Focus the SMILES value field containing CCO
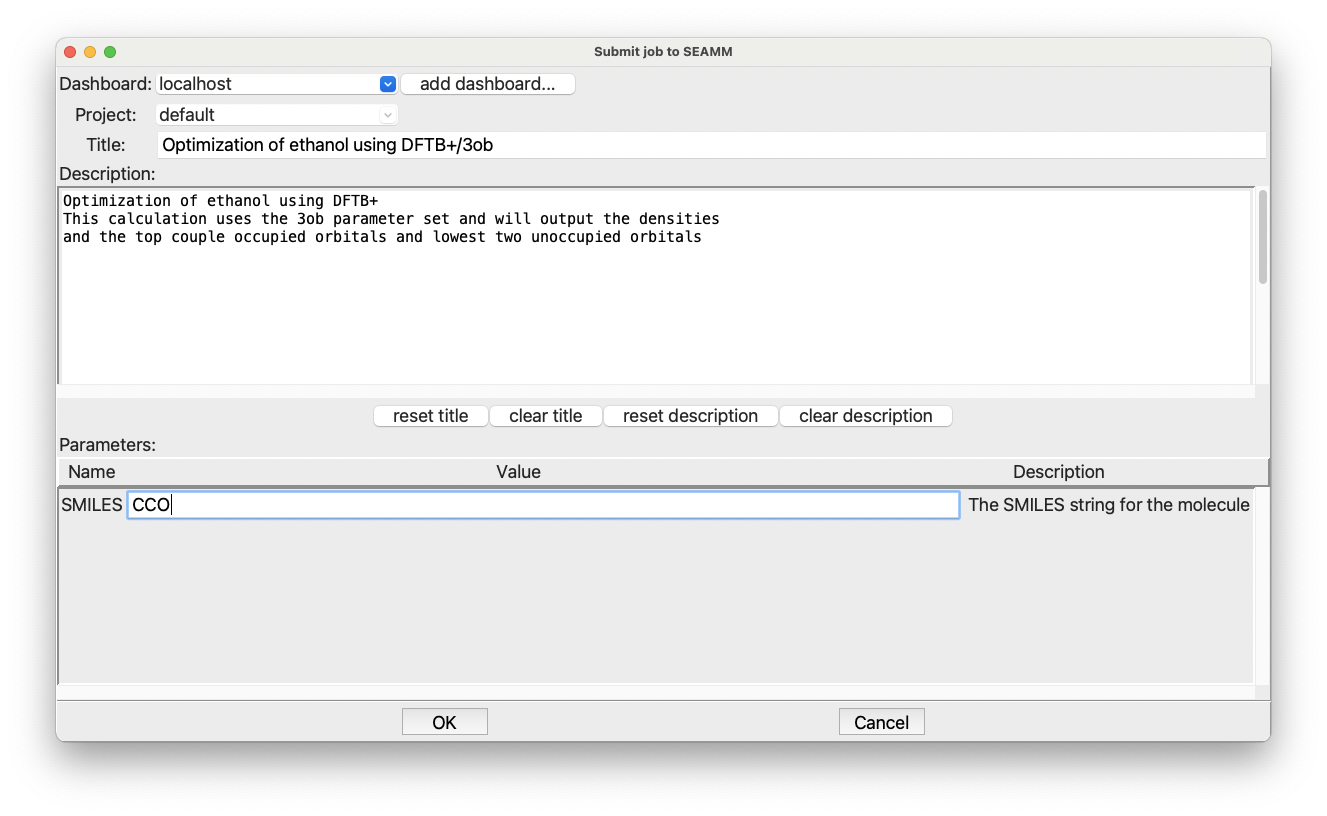The image size is (1327, 816). (543, 505)
